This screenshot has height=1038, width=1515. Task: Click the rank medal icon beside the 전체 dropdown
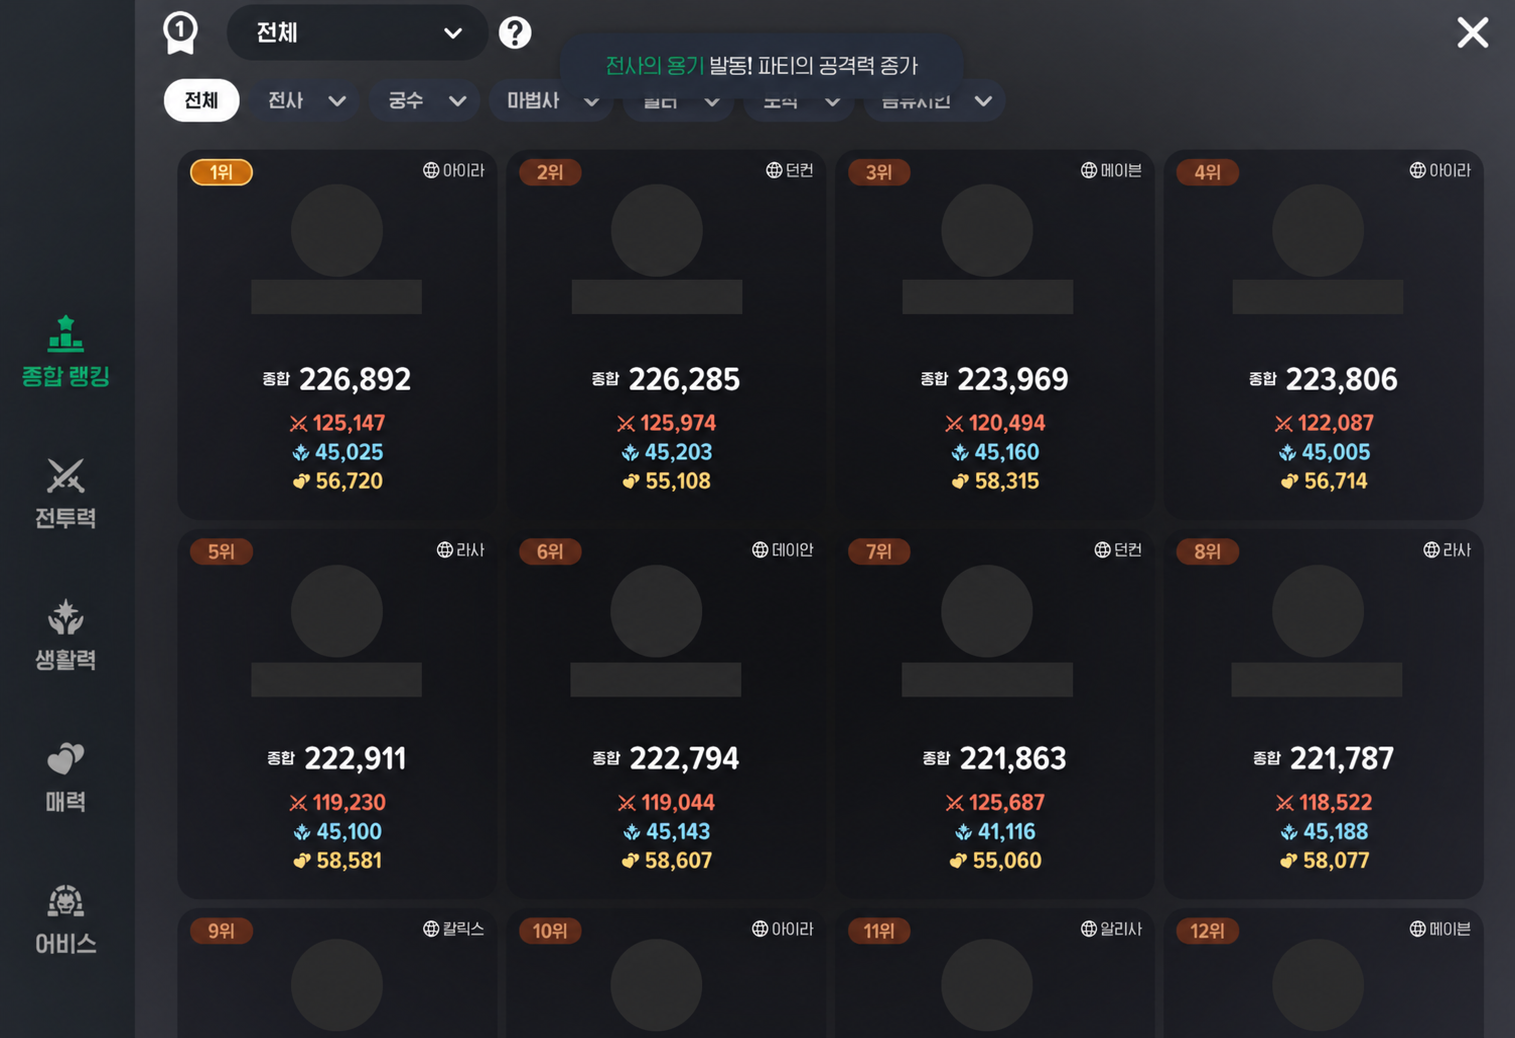tap(180, 32)
